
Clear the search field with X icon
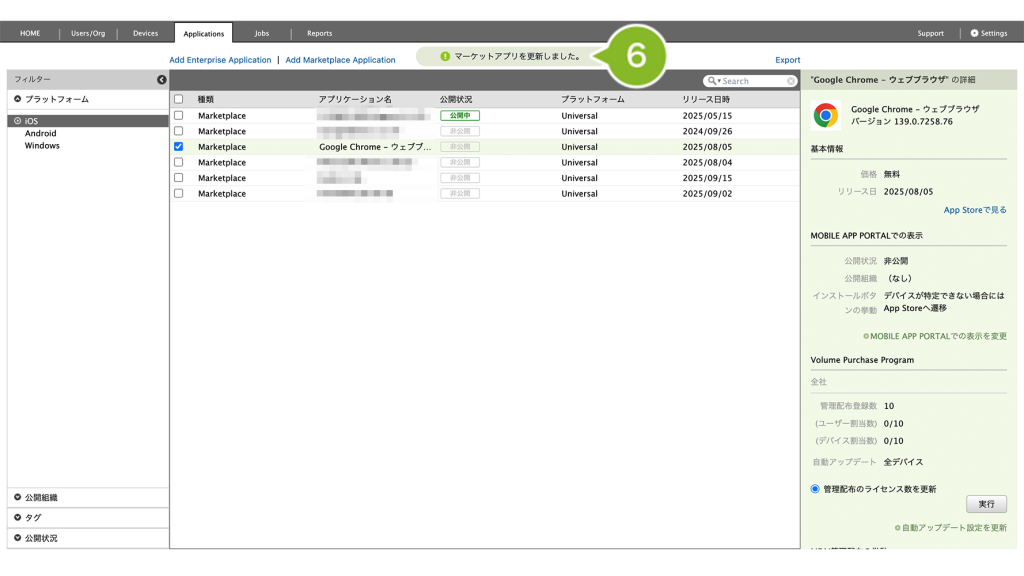[x=791, y=81]
